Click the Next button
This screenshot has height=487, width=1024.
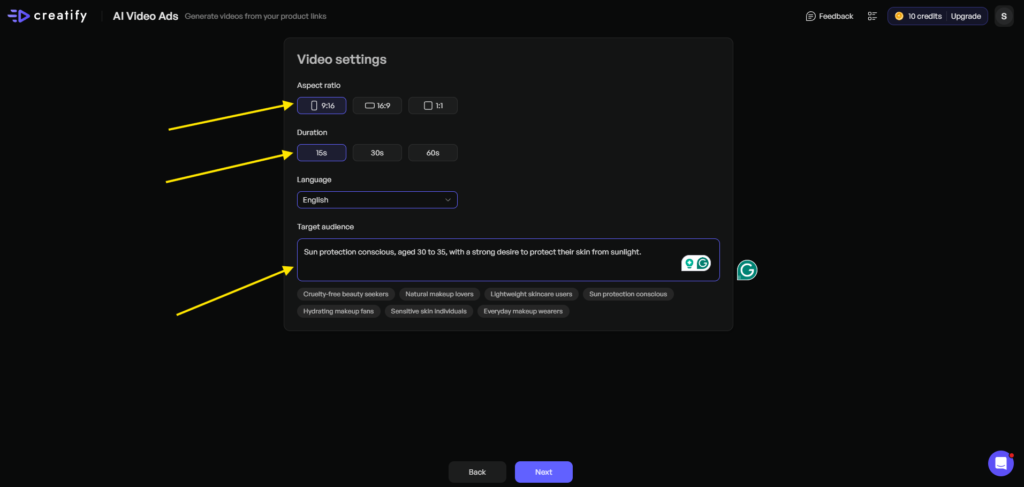543,472
